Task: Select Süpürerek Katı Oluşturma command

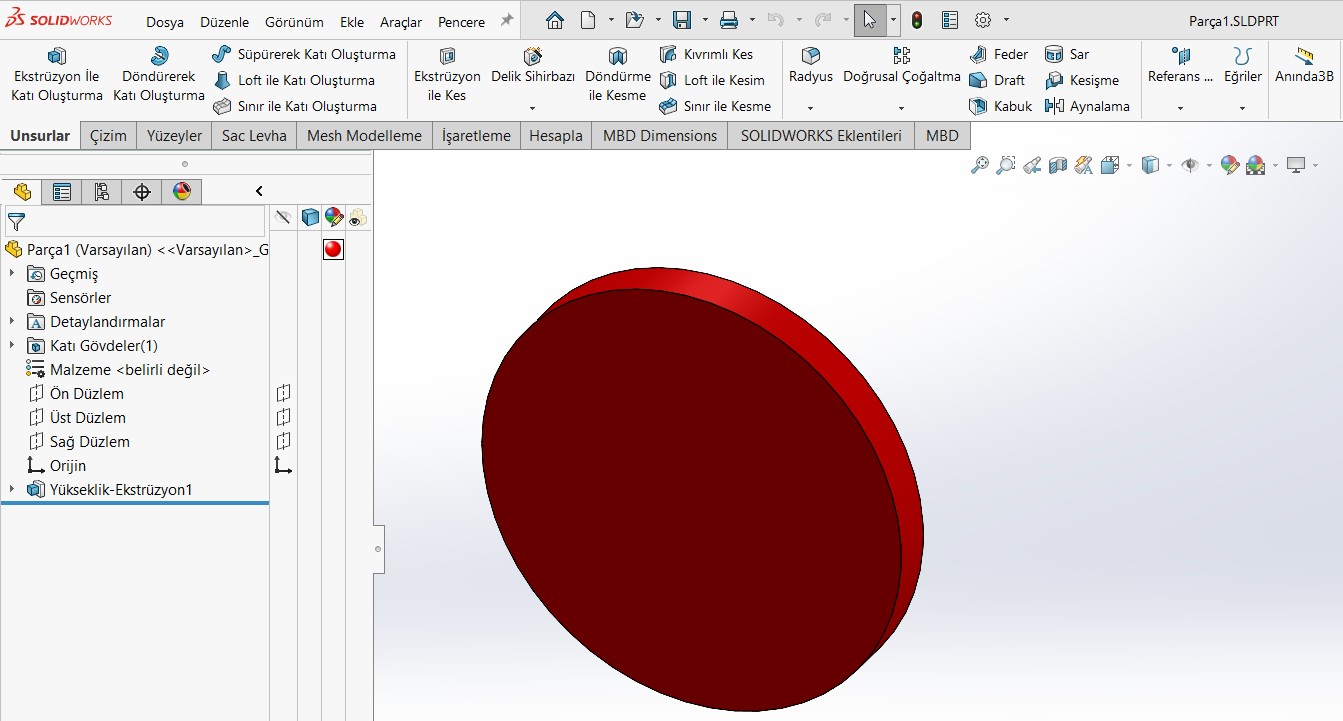Action: pyautogui.click(x=304, y=54)
